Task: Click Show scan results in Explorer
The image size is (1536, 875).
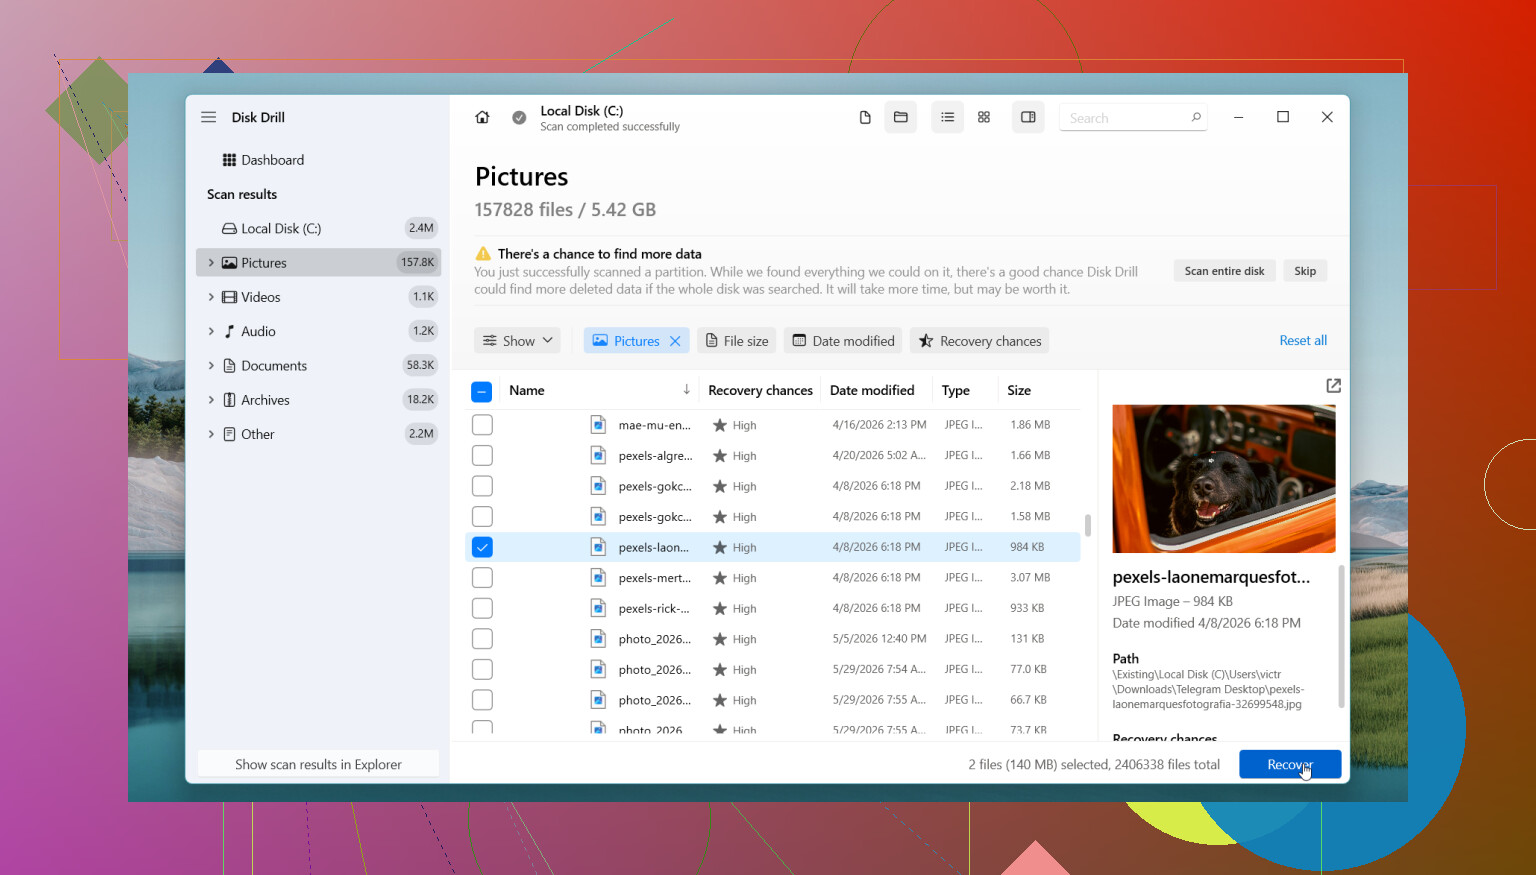Action: pyautogui.click(x=318, y=764)
